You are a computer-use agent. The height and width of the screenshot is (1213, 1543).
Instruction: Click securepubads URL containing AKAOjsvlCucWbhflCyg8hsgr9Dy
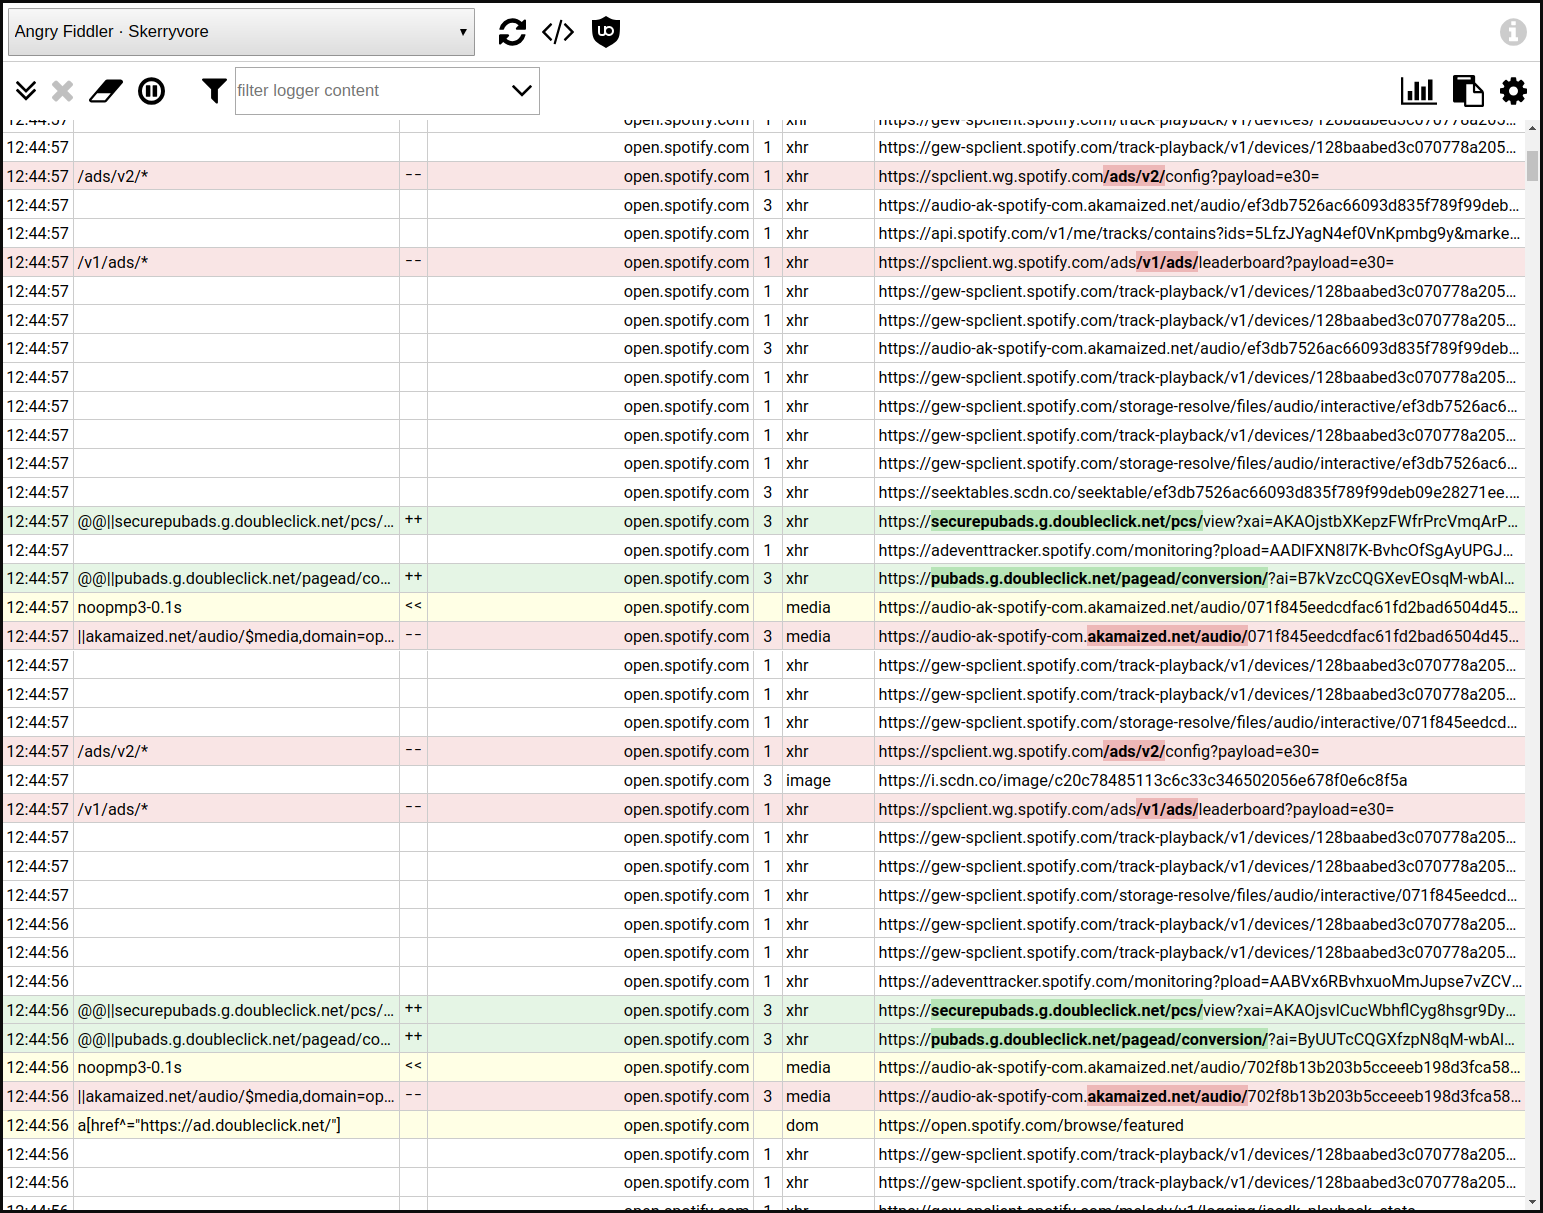pos(1198,1010)
